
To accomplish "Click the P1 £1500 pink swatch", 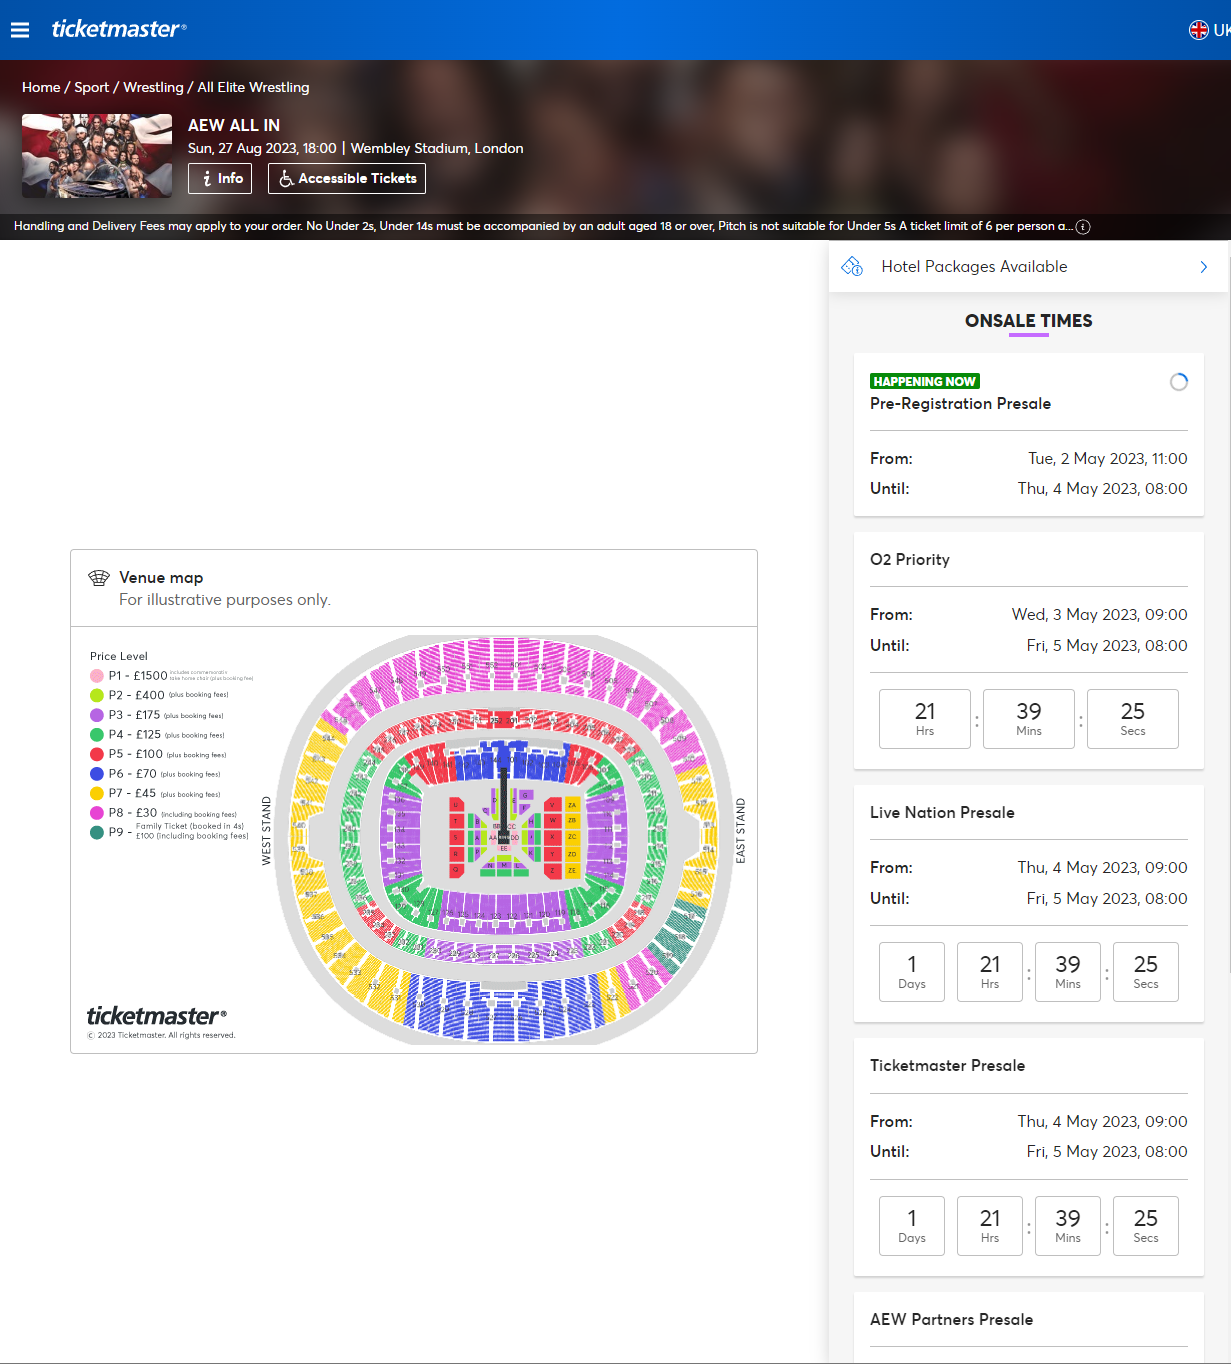I will click(x=97, y=676).
